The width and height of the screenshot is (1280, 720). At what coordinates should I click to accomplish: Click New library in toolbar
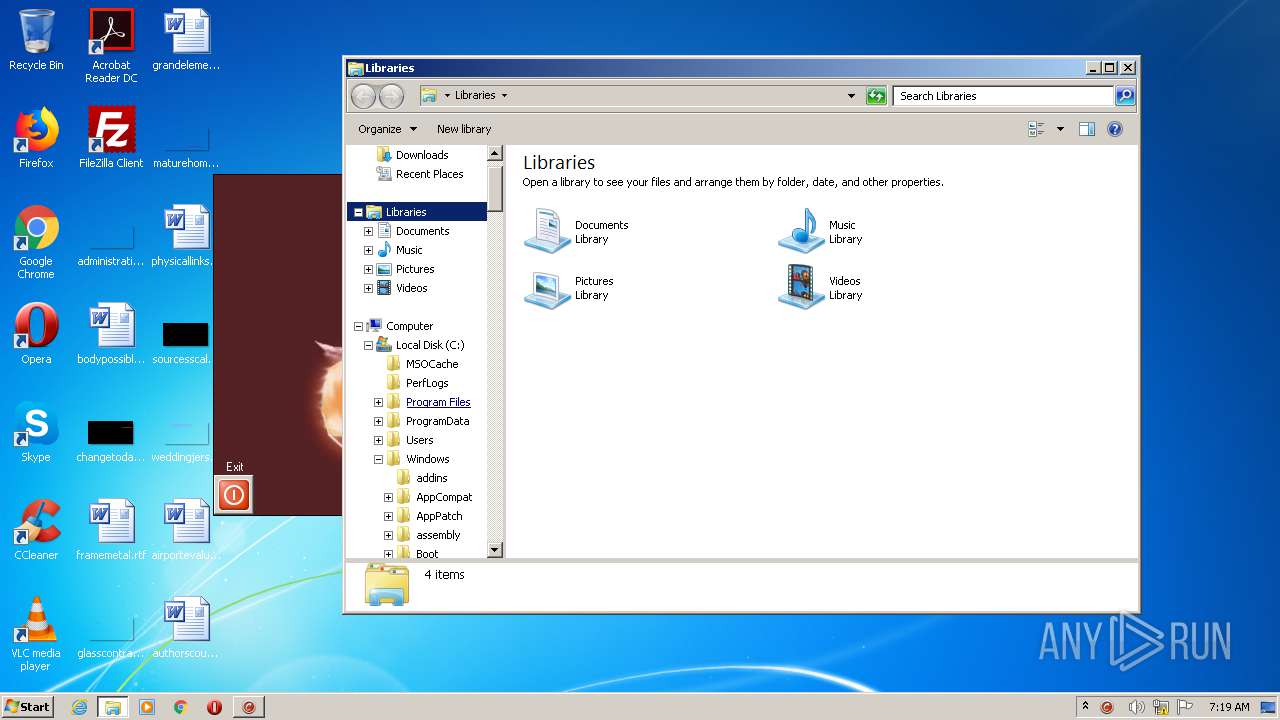coord(464,129)
